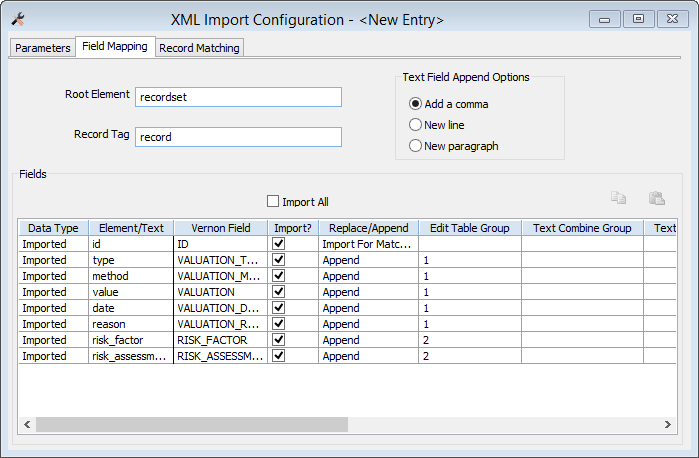Click the 'RISK_ASSESSM...' Vernon Field cell
This screenshot has height=458, width=699.
221,356
